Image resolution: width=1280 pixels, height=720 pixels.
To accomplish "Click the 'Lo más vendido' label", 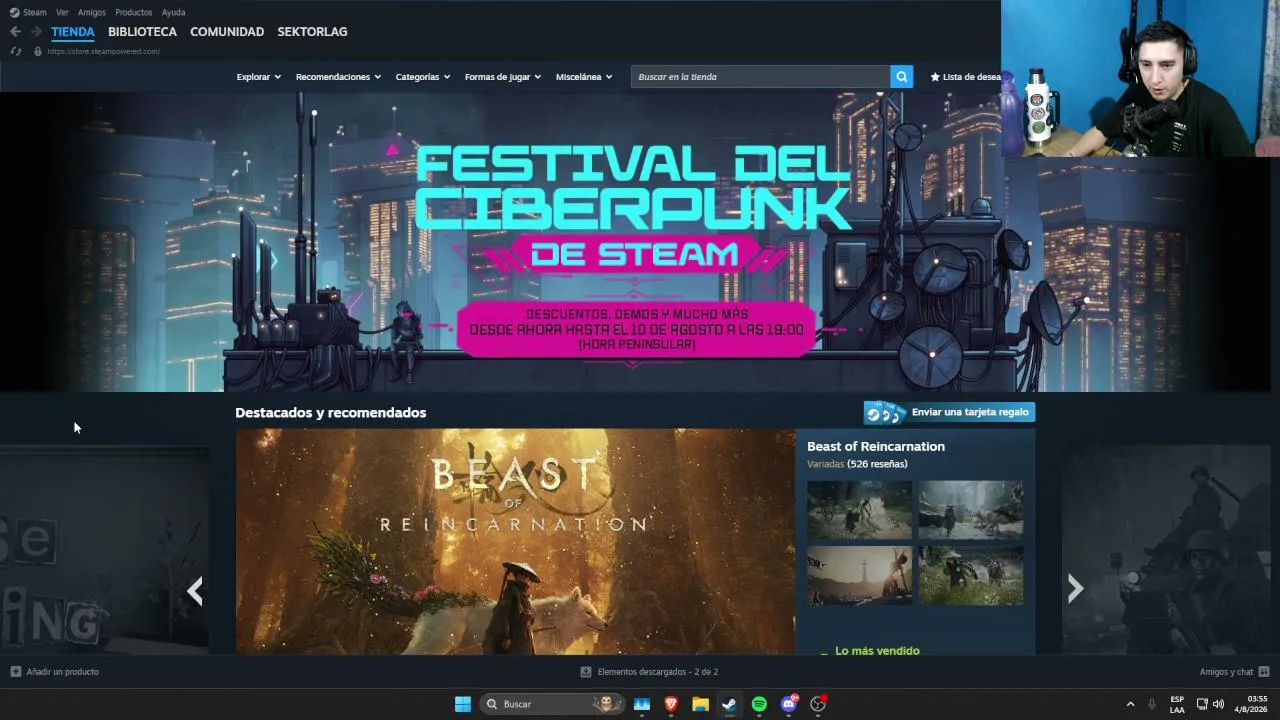I will [x=877, y=651].
